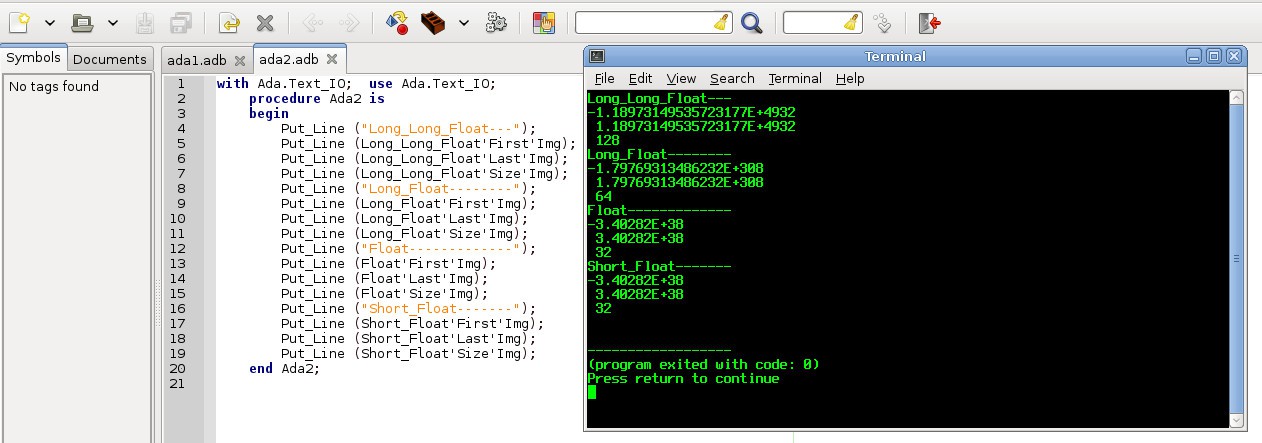Image resolution: width=1262 pixels, height=443 pixels.
Task: Expand the recent files dropdown arrow
Action: [112, 22]
